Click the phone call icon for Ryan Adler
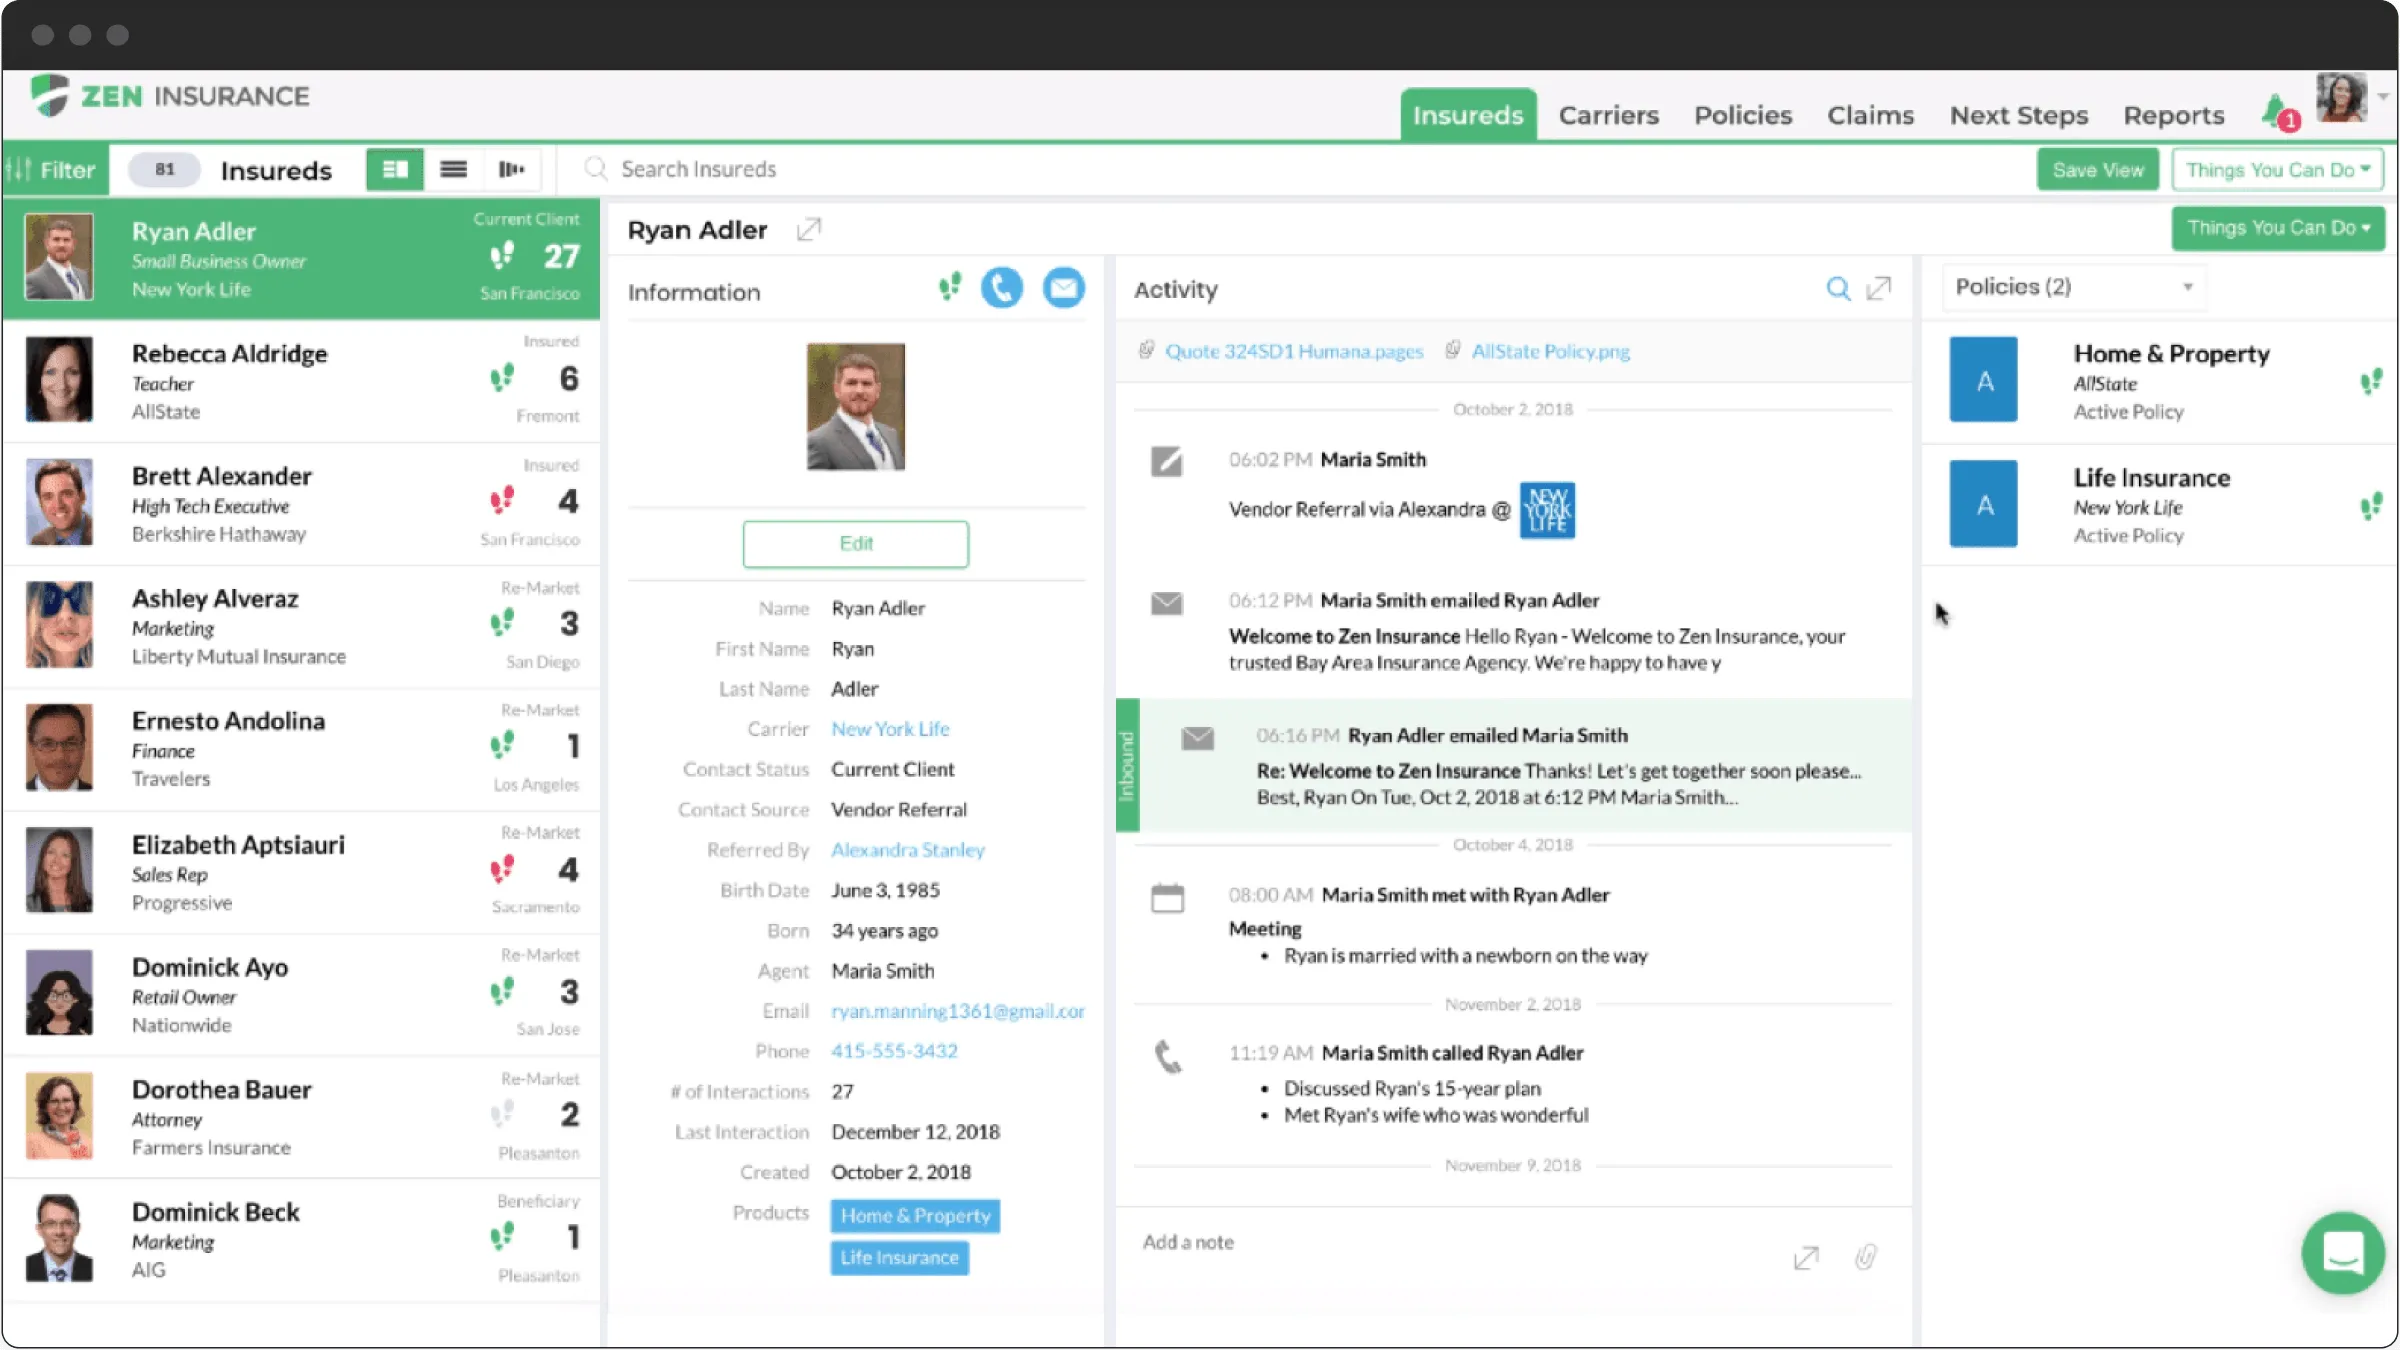Screen dimensions: 2401x1351 coord(1001,289)
